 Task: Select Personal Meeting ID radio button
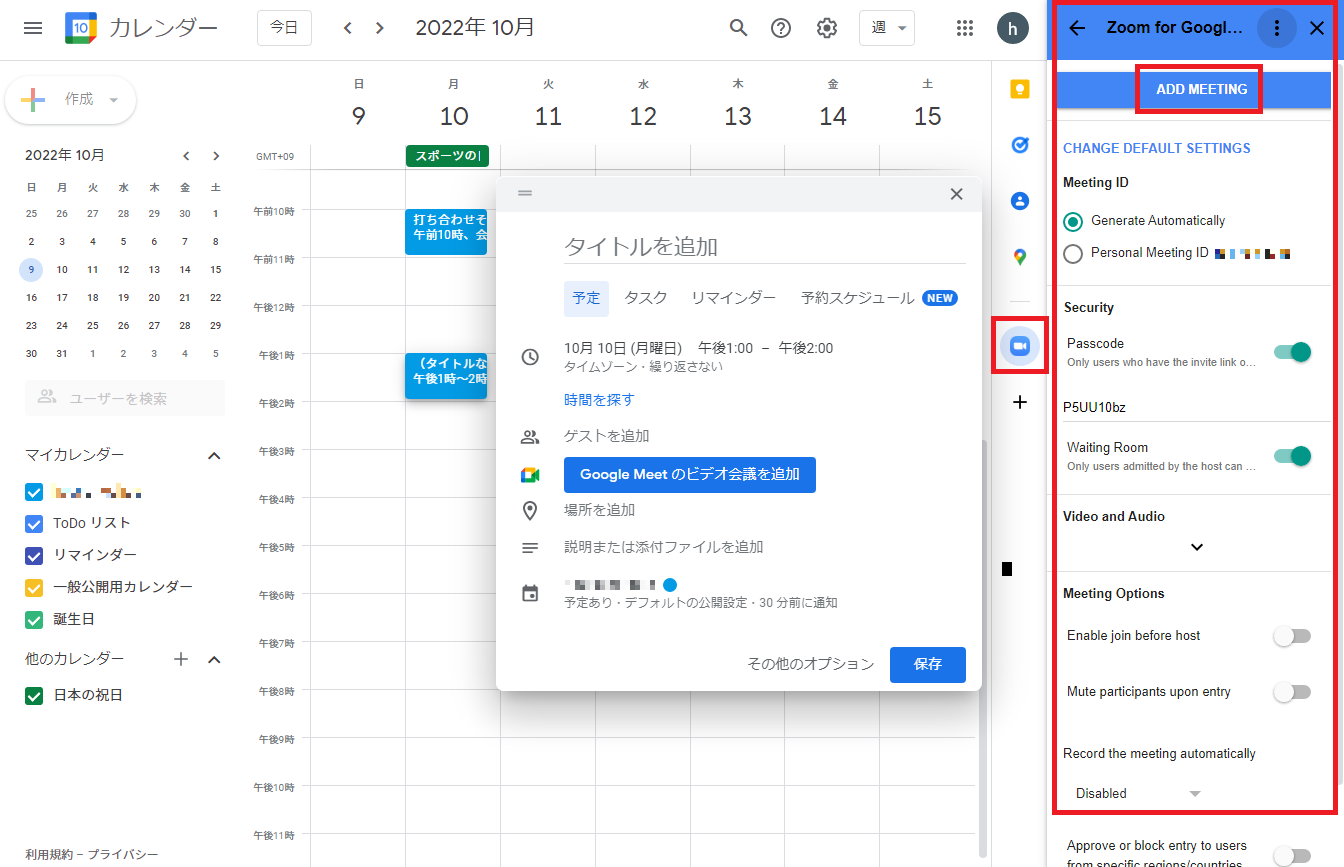1073,253
